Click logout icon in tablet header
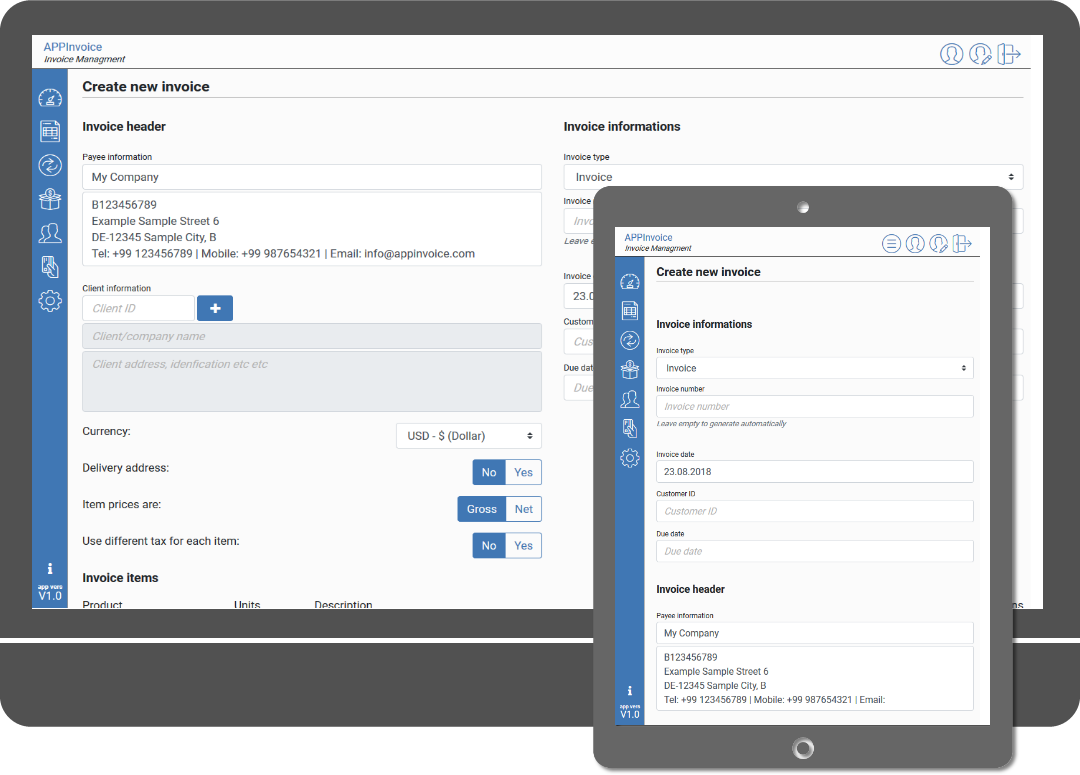 click(962, 243)
